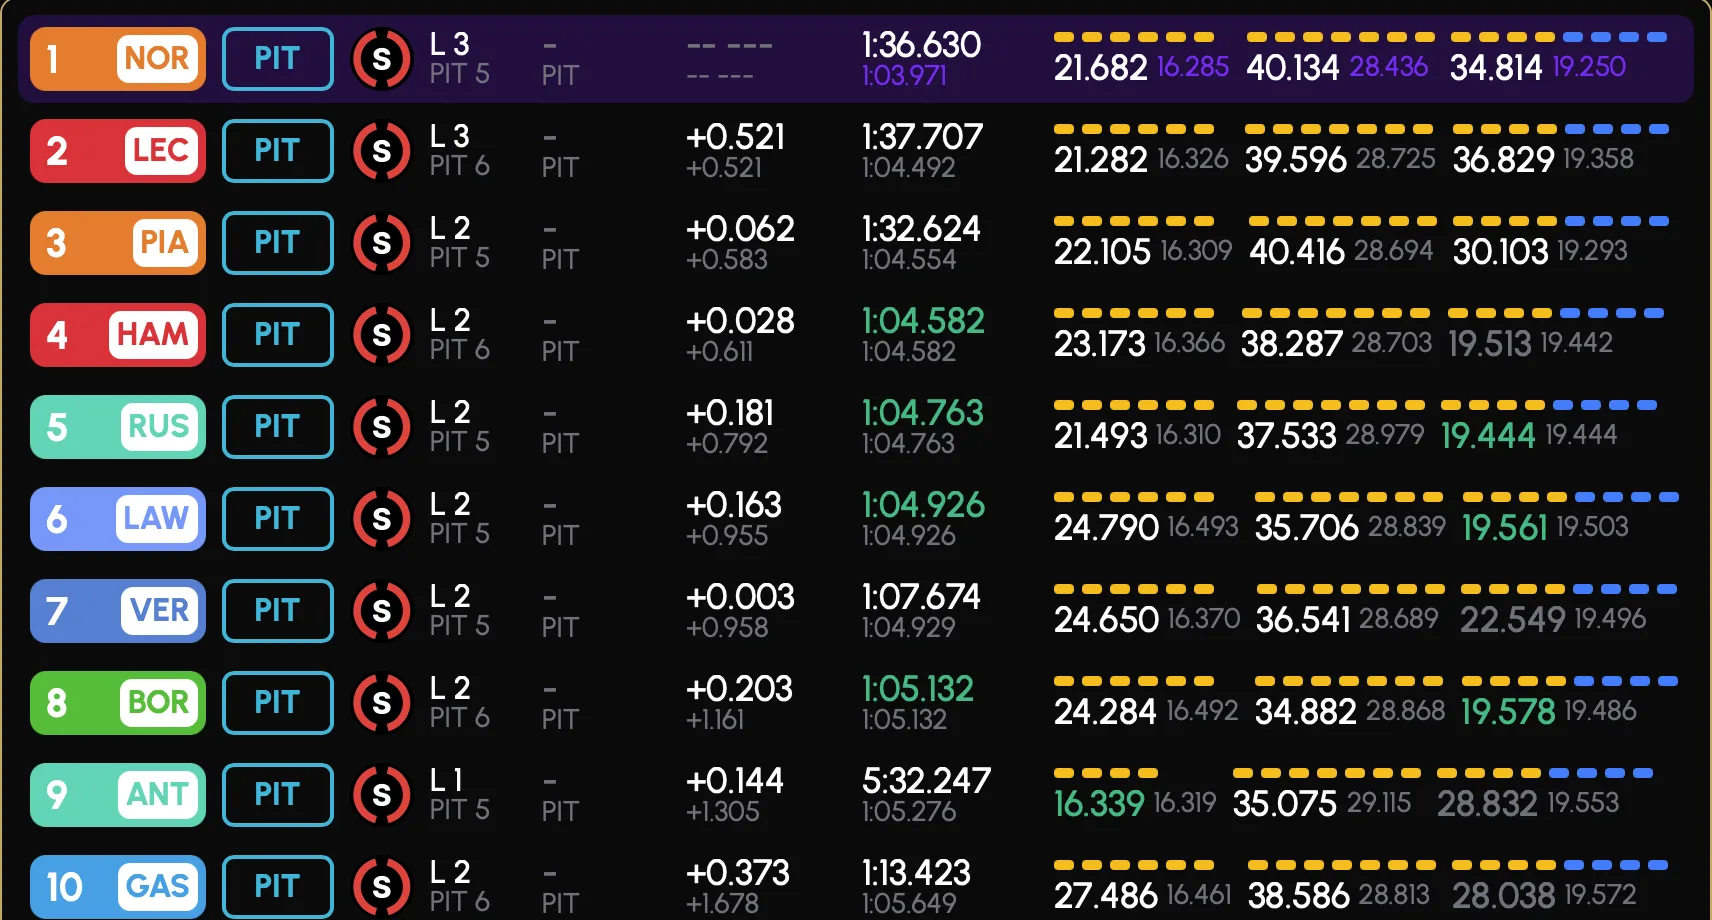Image resolution: width=1712 pixels, height=920 pixels.
Task: Click the PIT status badge for HAM
Action: (277, 335)
